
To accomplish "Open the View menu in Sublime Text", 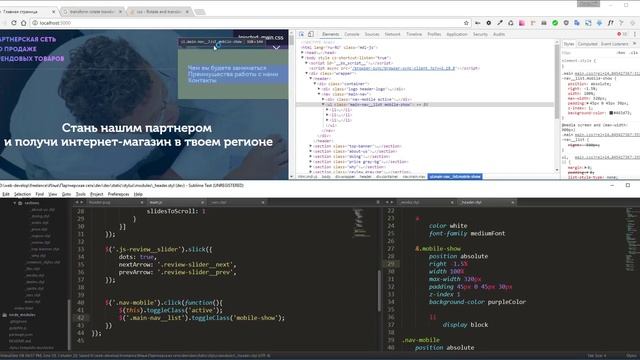I will (53, 194).
